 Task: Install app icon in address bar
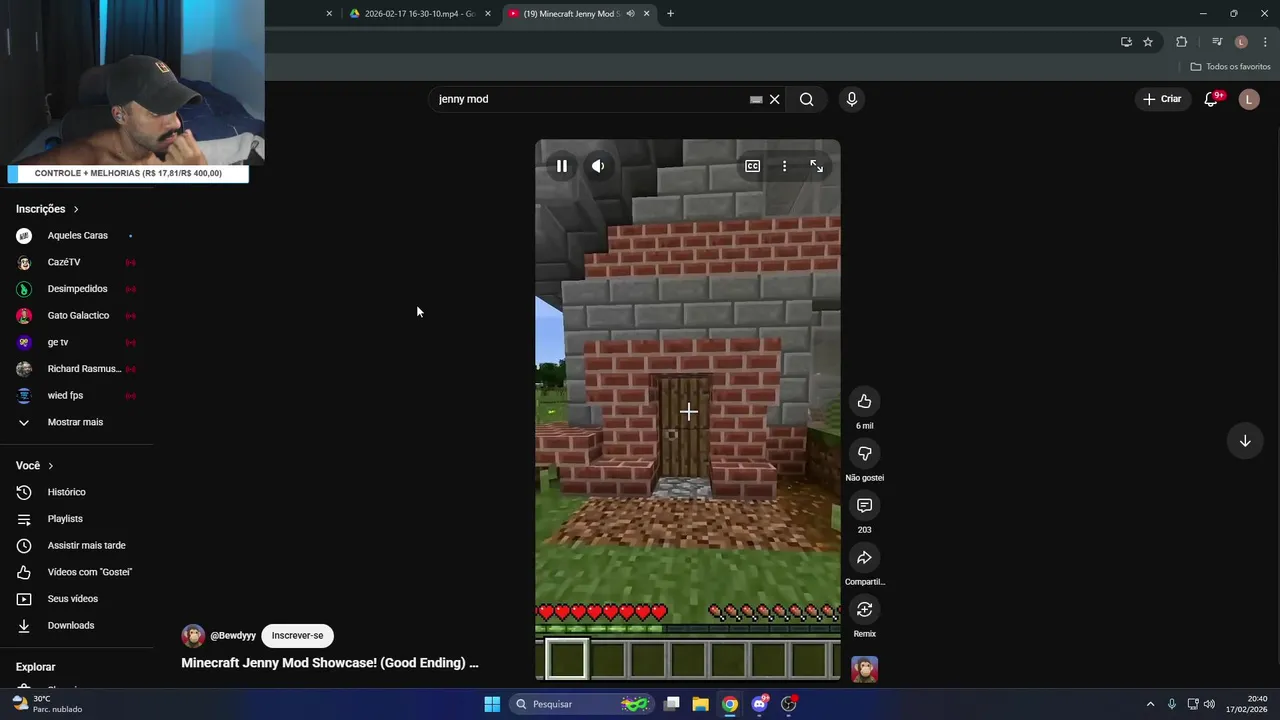1126,42
